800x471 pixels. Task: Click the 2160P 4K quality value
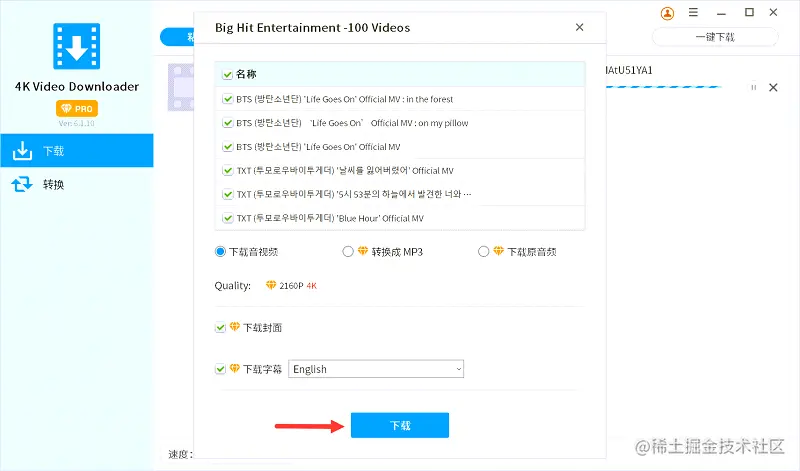pos(298,286)
